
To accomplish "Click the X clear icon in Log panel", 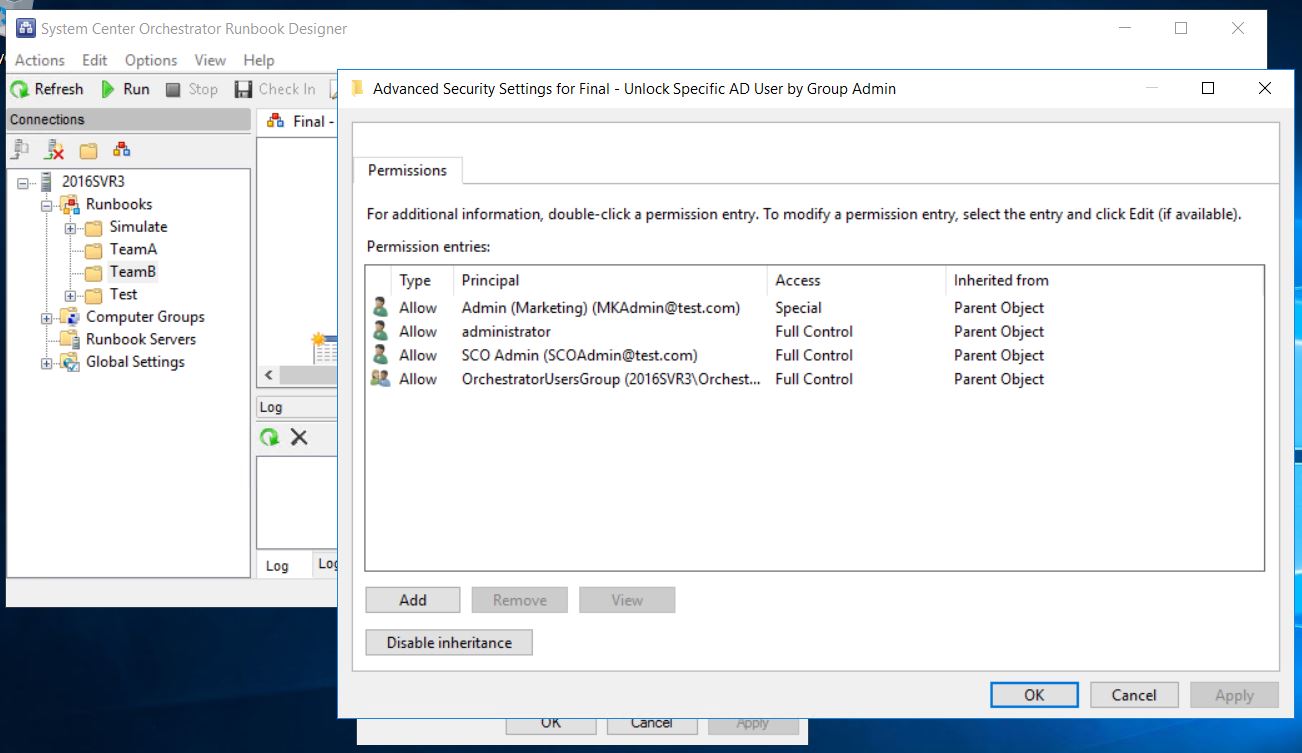I will coord(299,437).
